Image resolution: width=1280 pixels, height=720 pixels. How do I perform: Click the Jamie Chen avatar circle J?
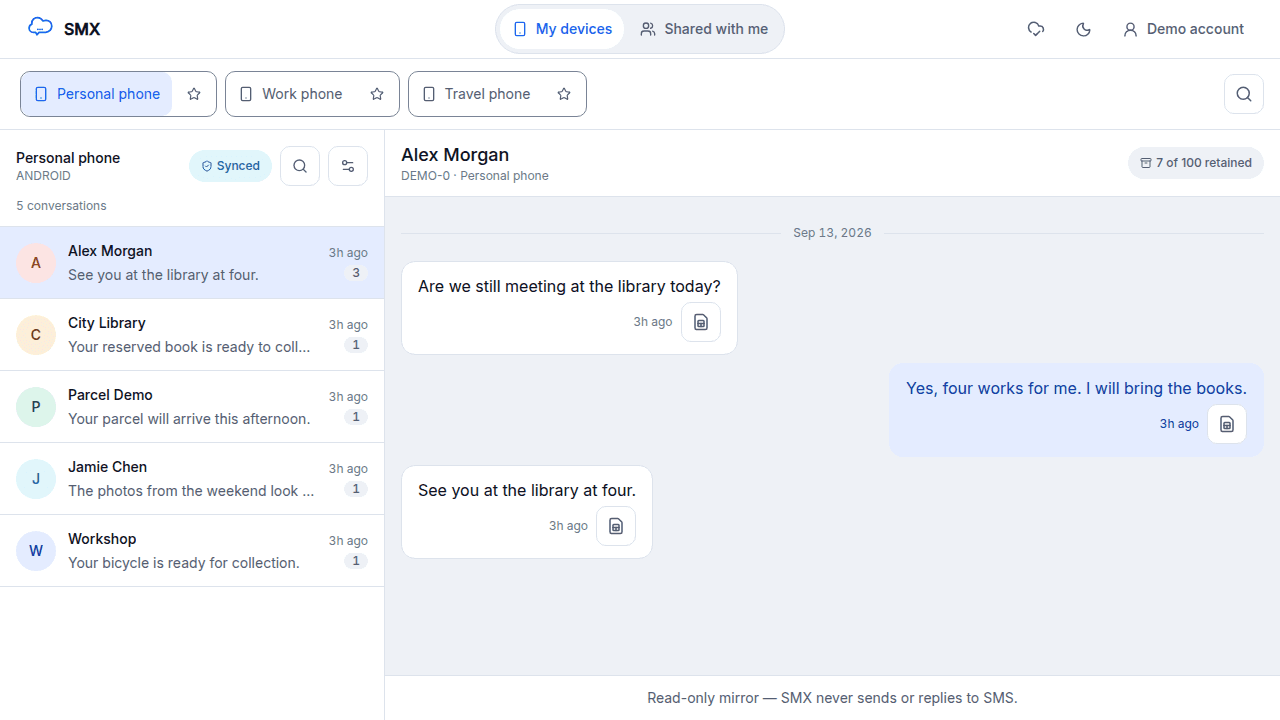[36, 479]
